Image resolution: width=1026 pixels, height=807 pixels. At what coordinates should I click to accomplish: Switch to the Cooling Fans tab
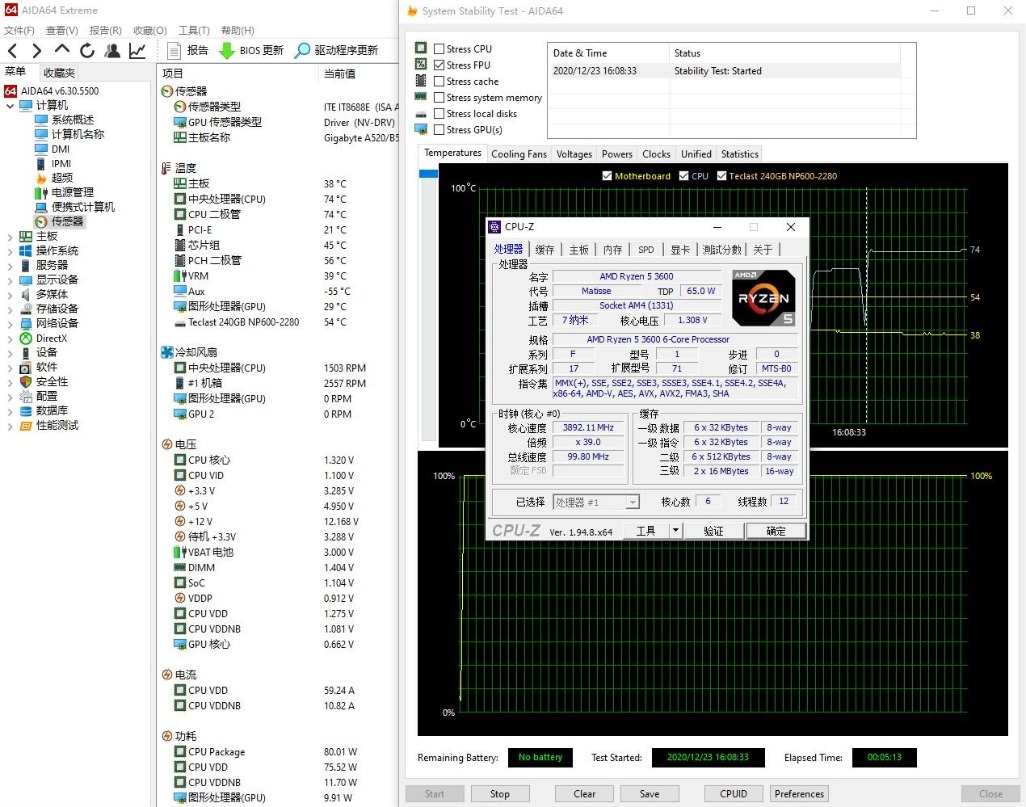tap(519, 154)
